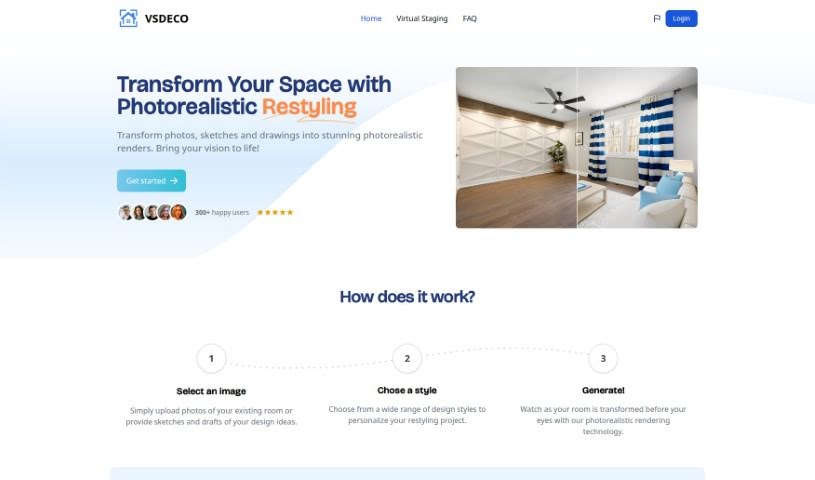Image resolution: width=815 pixels, height=480 pixels.
Task: Click the empty room before image
Action: point(516,147)
